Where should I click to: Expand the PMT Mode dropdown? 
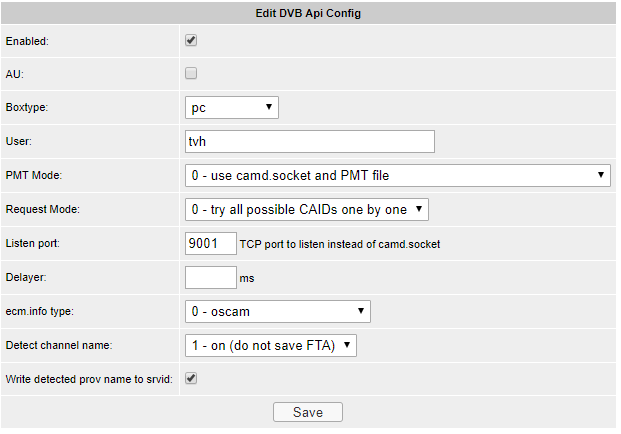point(398,175)
